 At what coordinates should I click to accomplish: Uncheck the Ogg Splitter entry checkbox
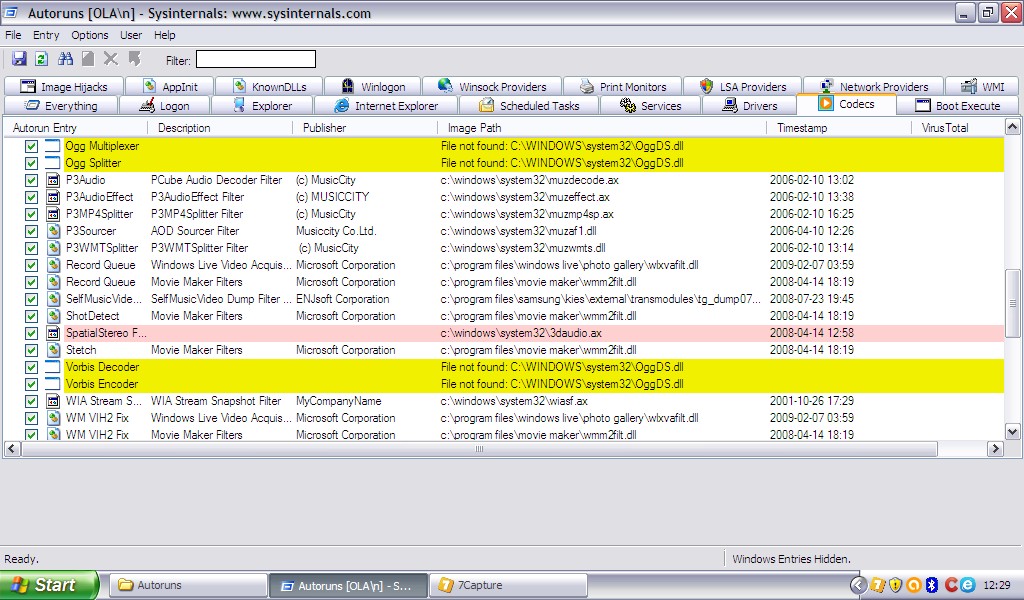31,163
